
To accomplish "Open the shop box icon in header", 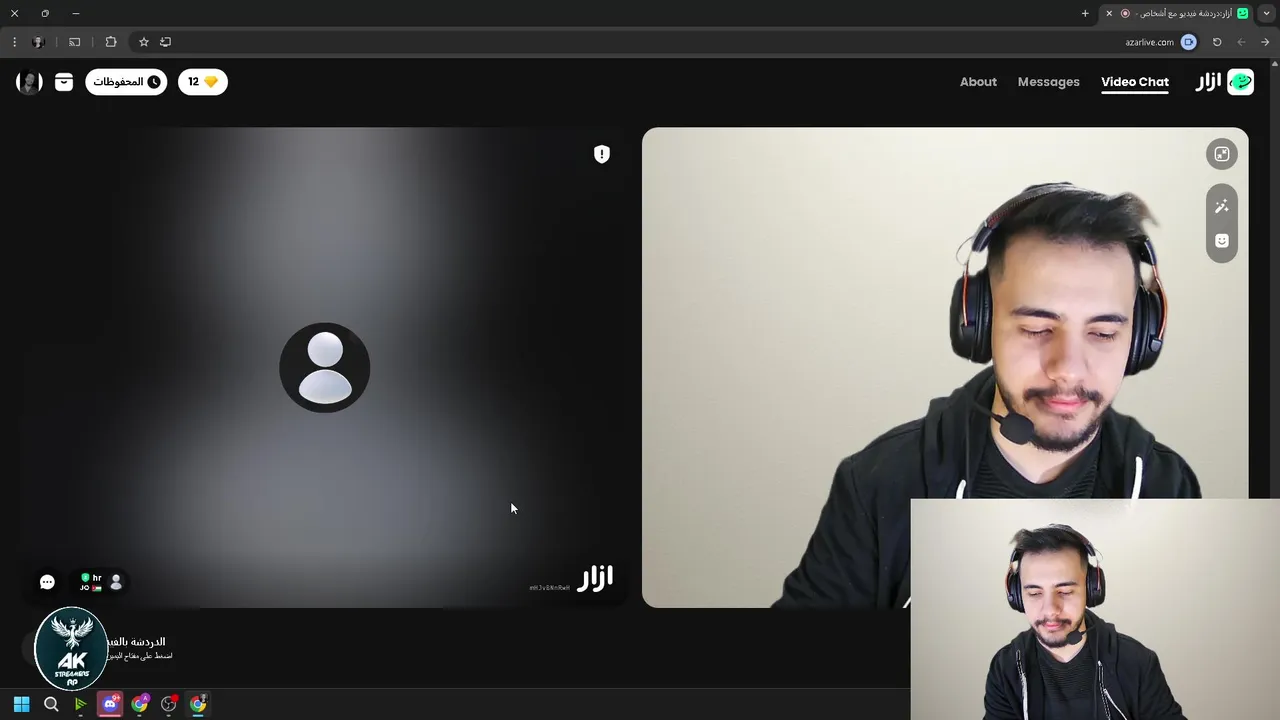I will [64, 82].
